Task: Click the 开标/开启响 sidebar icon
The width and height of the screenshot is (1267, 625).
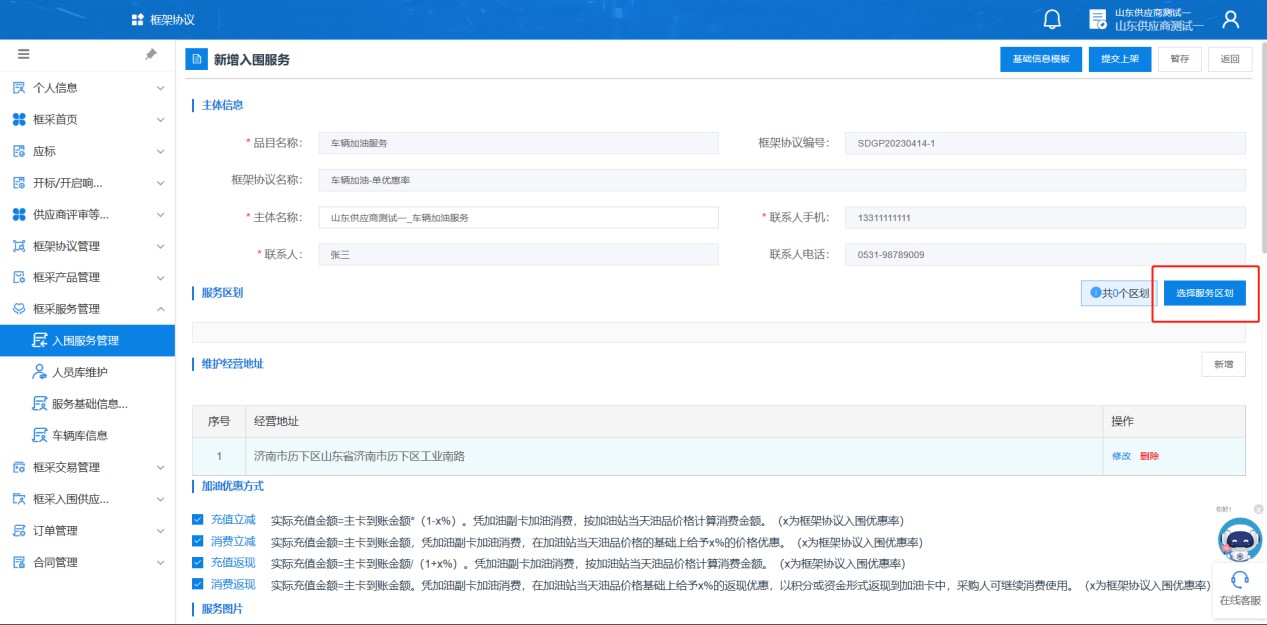Action: (19, 183)
